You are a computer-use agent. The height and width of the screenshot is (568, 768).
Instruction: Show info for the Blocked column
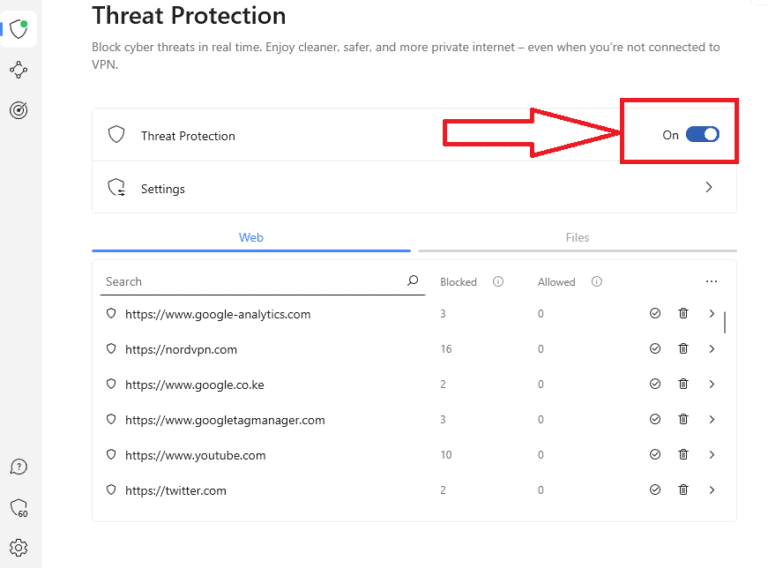click(x=498, y=282)
